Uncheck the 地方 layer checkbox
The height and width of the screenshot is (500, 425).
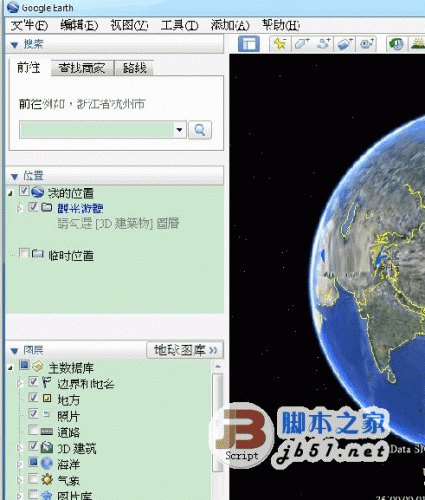(x=33, y=397)
